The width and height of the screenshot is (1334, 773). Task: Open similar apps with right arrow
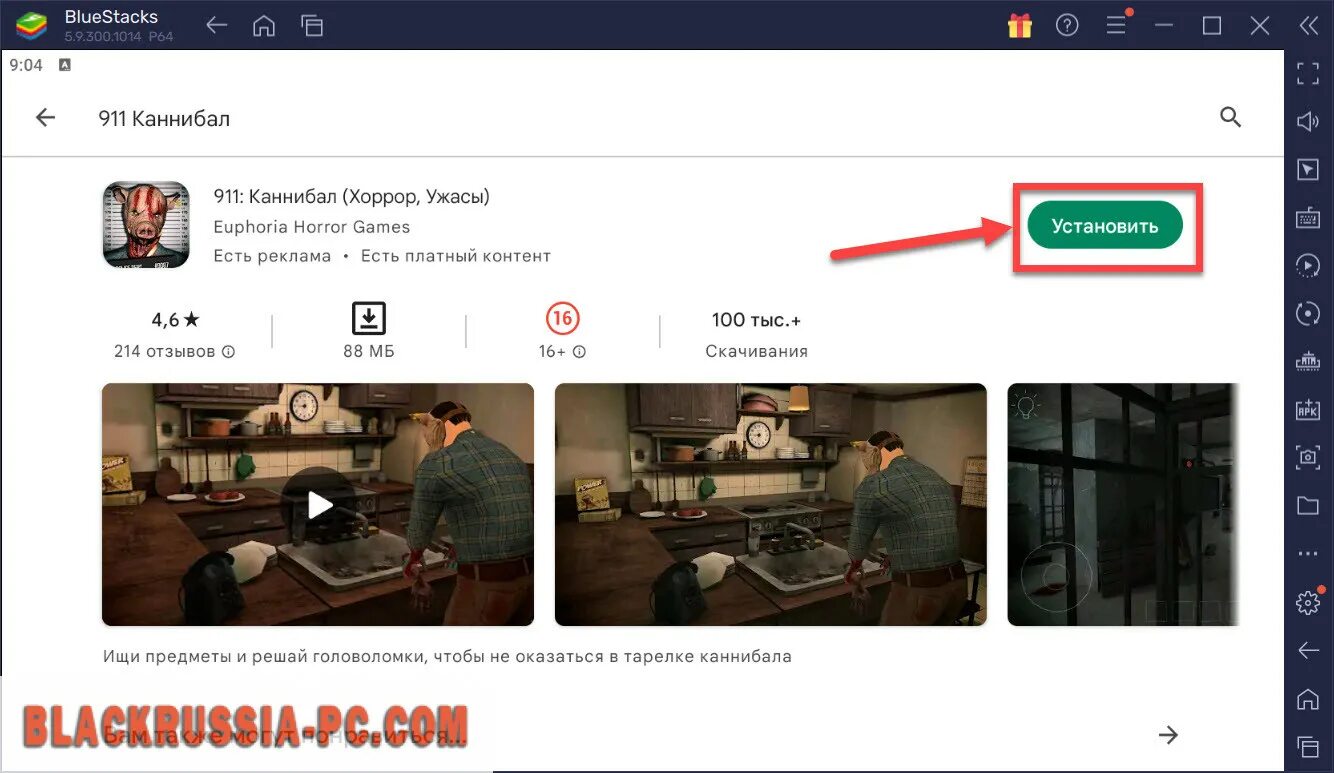(1168, 736)
